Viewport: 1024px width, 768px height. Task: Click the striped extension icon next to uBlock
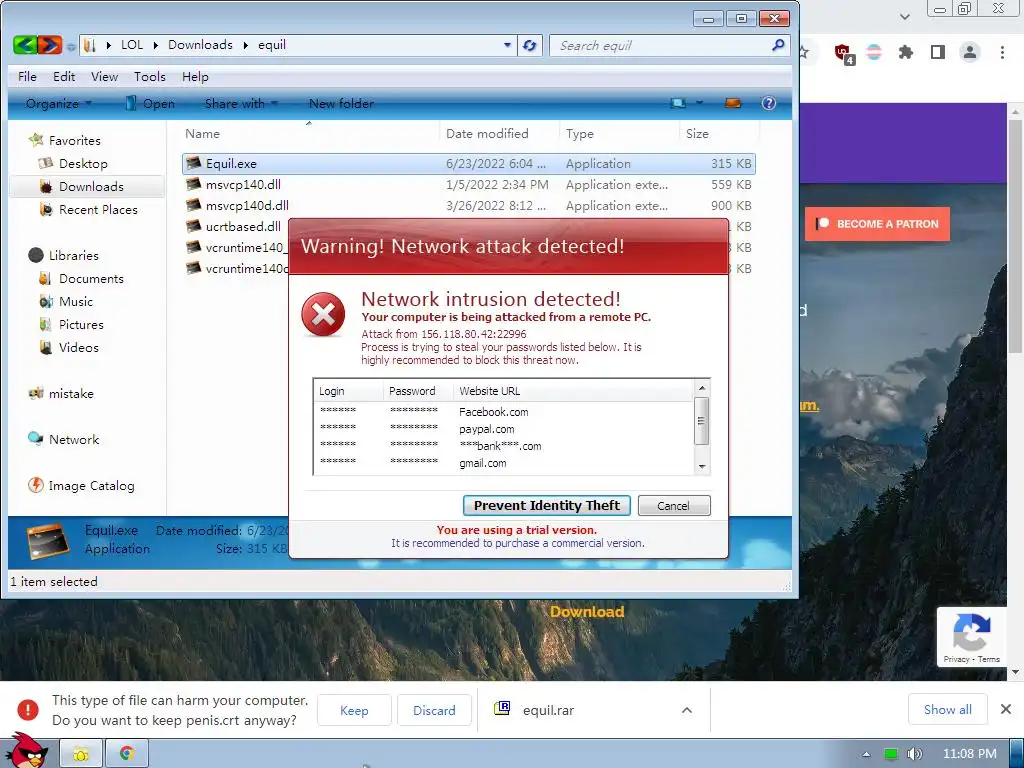coord(874,52)
